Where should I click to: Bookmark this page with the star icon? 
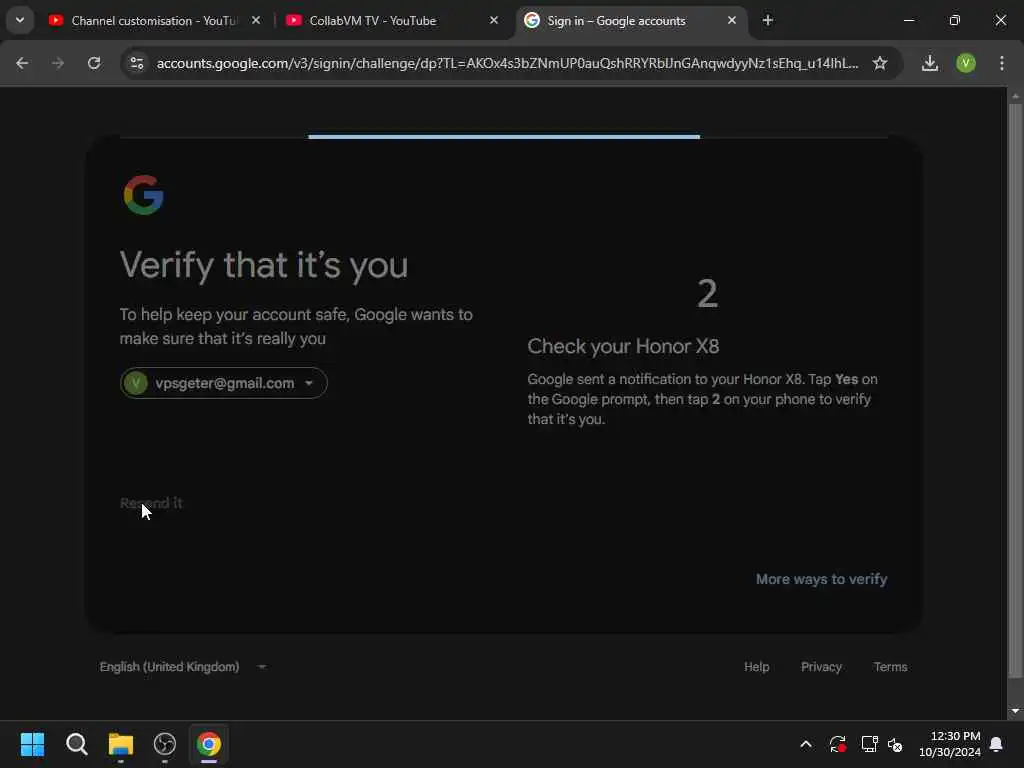tap(880, 63)
